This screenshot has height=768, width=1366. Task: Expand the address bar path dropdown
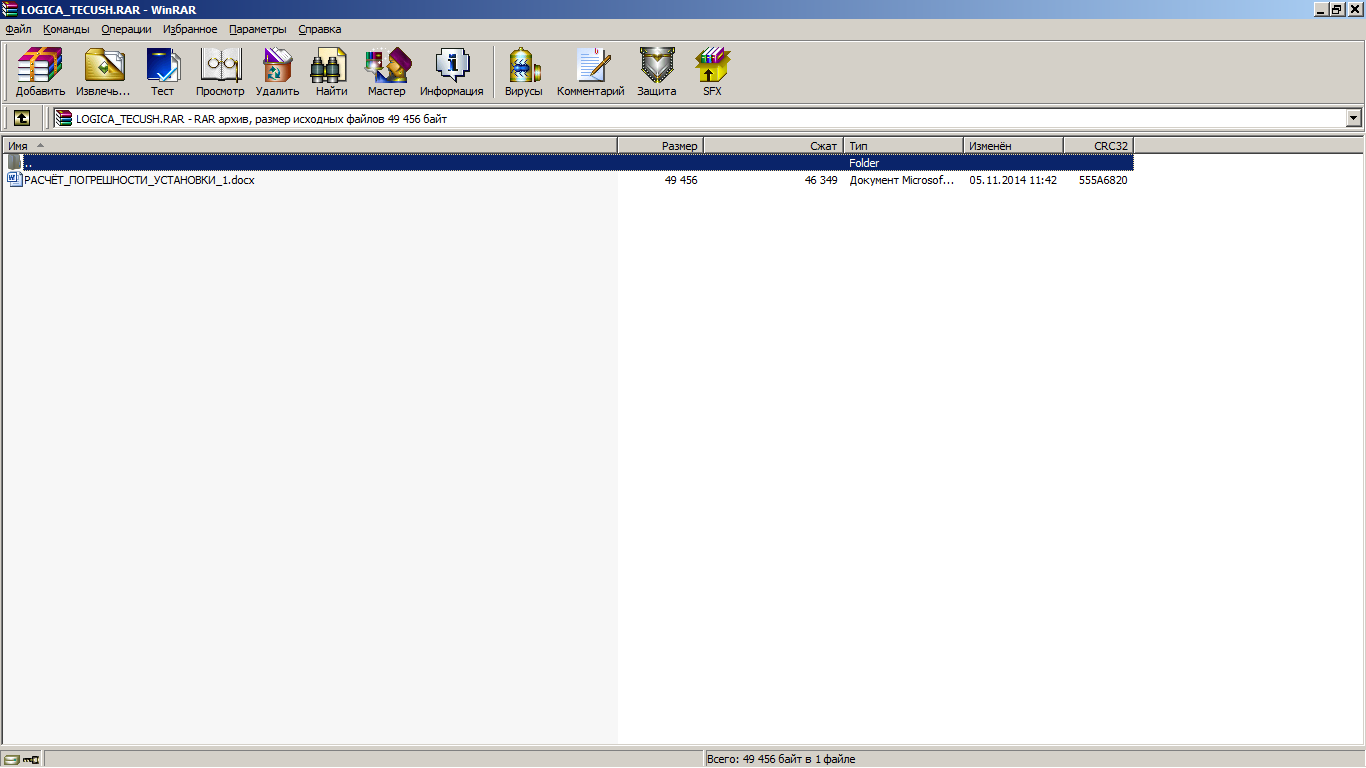coord(1354,118)
